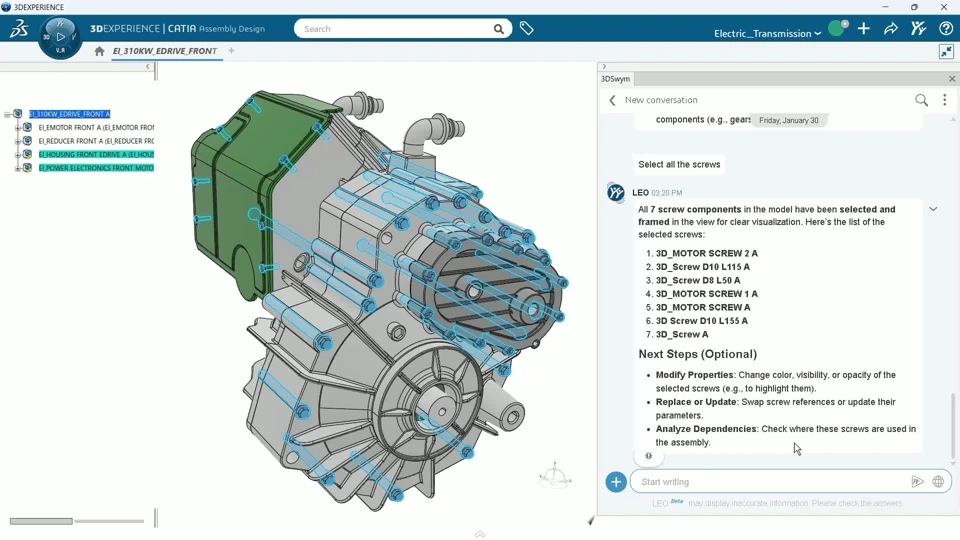Click the collapse fullscreen arrows icon

947,51
